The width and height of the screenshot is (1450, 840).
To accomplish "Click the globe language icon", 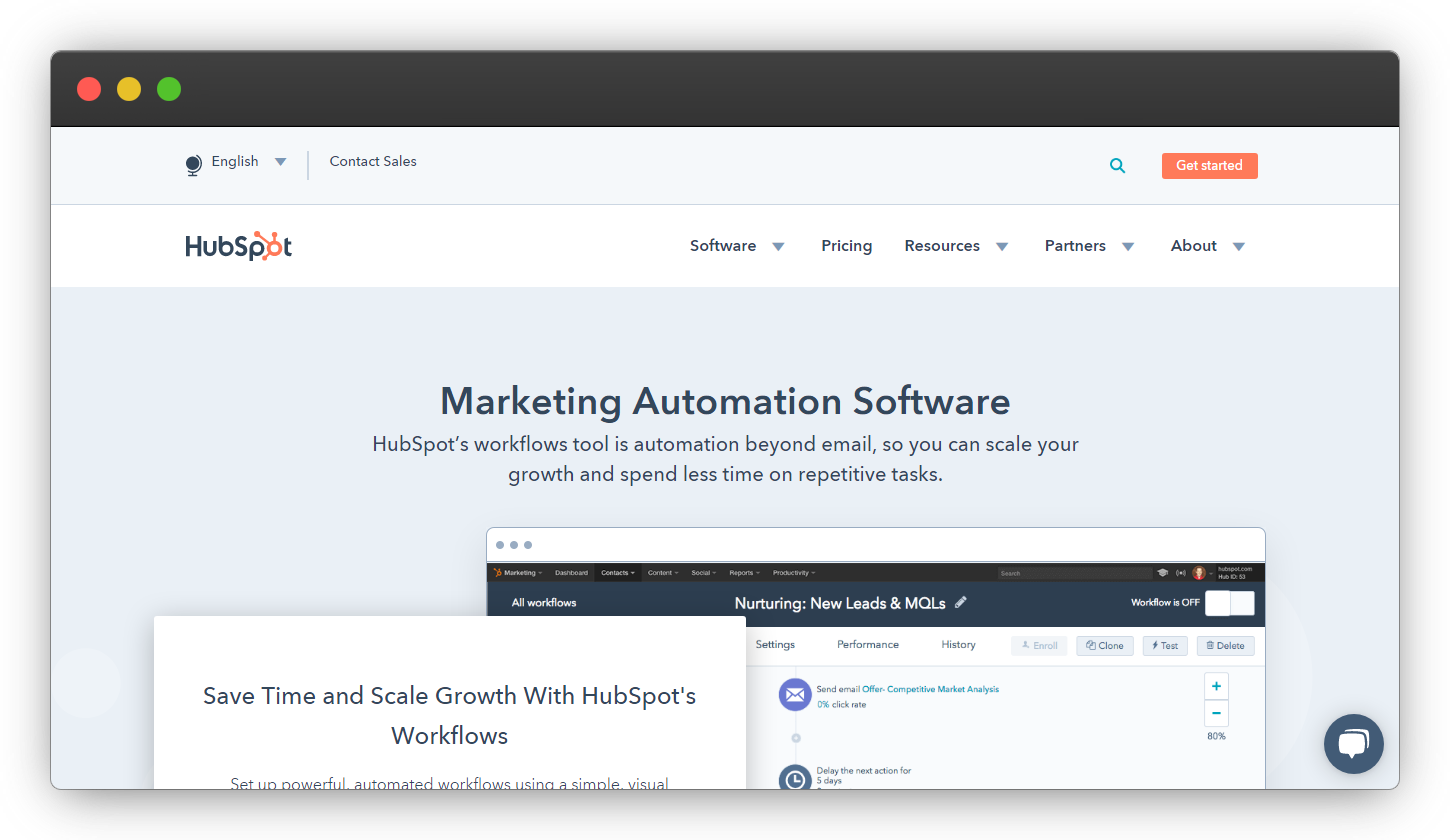I will click(x=194, y=165).
